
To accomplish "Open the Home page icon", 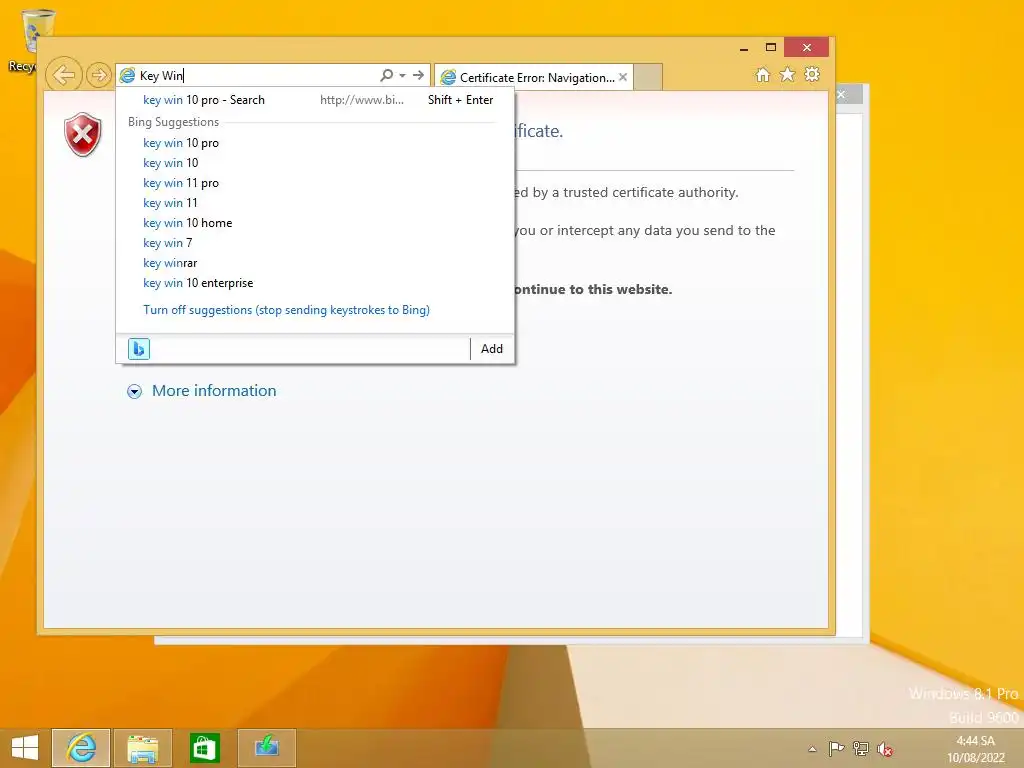I will coord(763,74).
